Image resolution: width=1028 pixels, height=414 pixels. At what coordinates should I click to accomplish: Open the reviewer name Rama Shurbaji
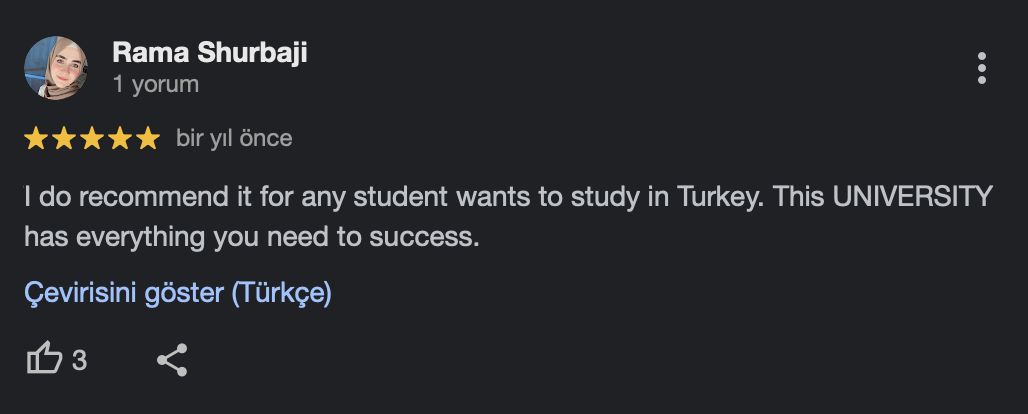(210, 52)
